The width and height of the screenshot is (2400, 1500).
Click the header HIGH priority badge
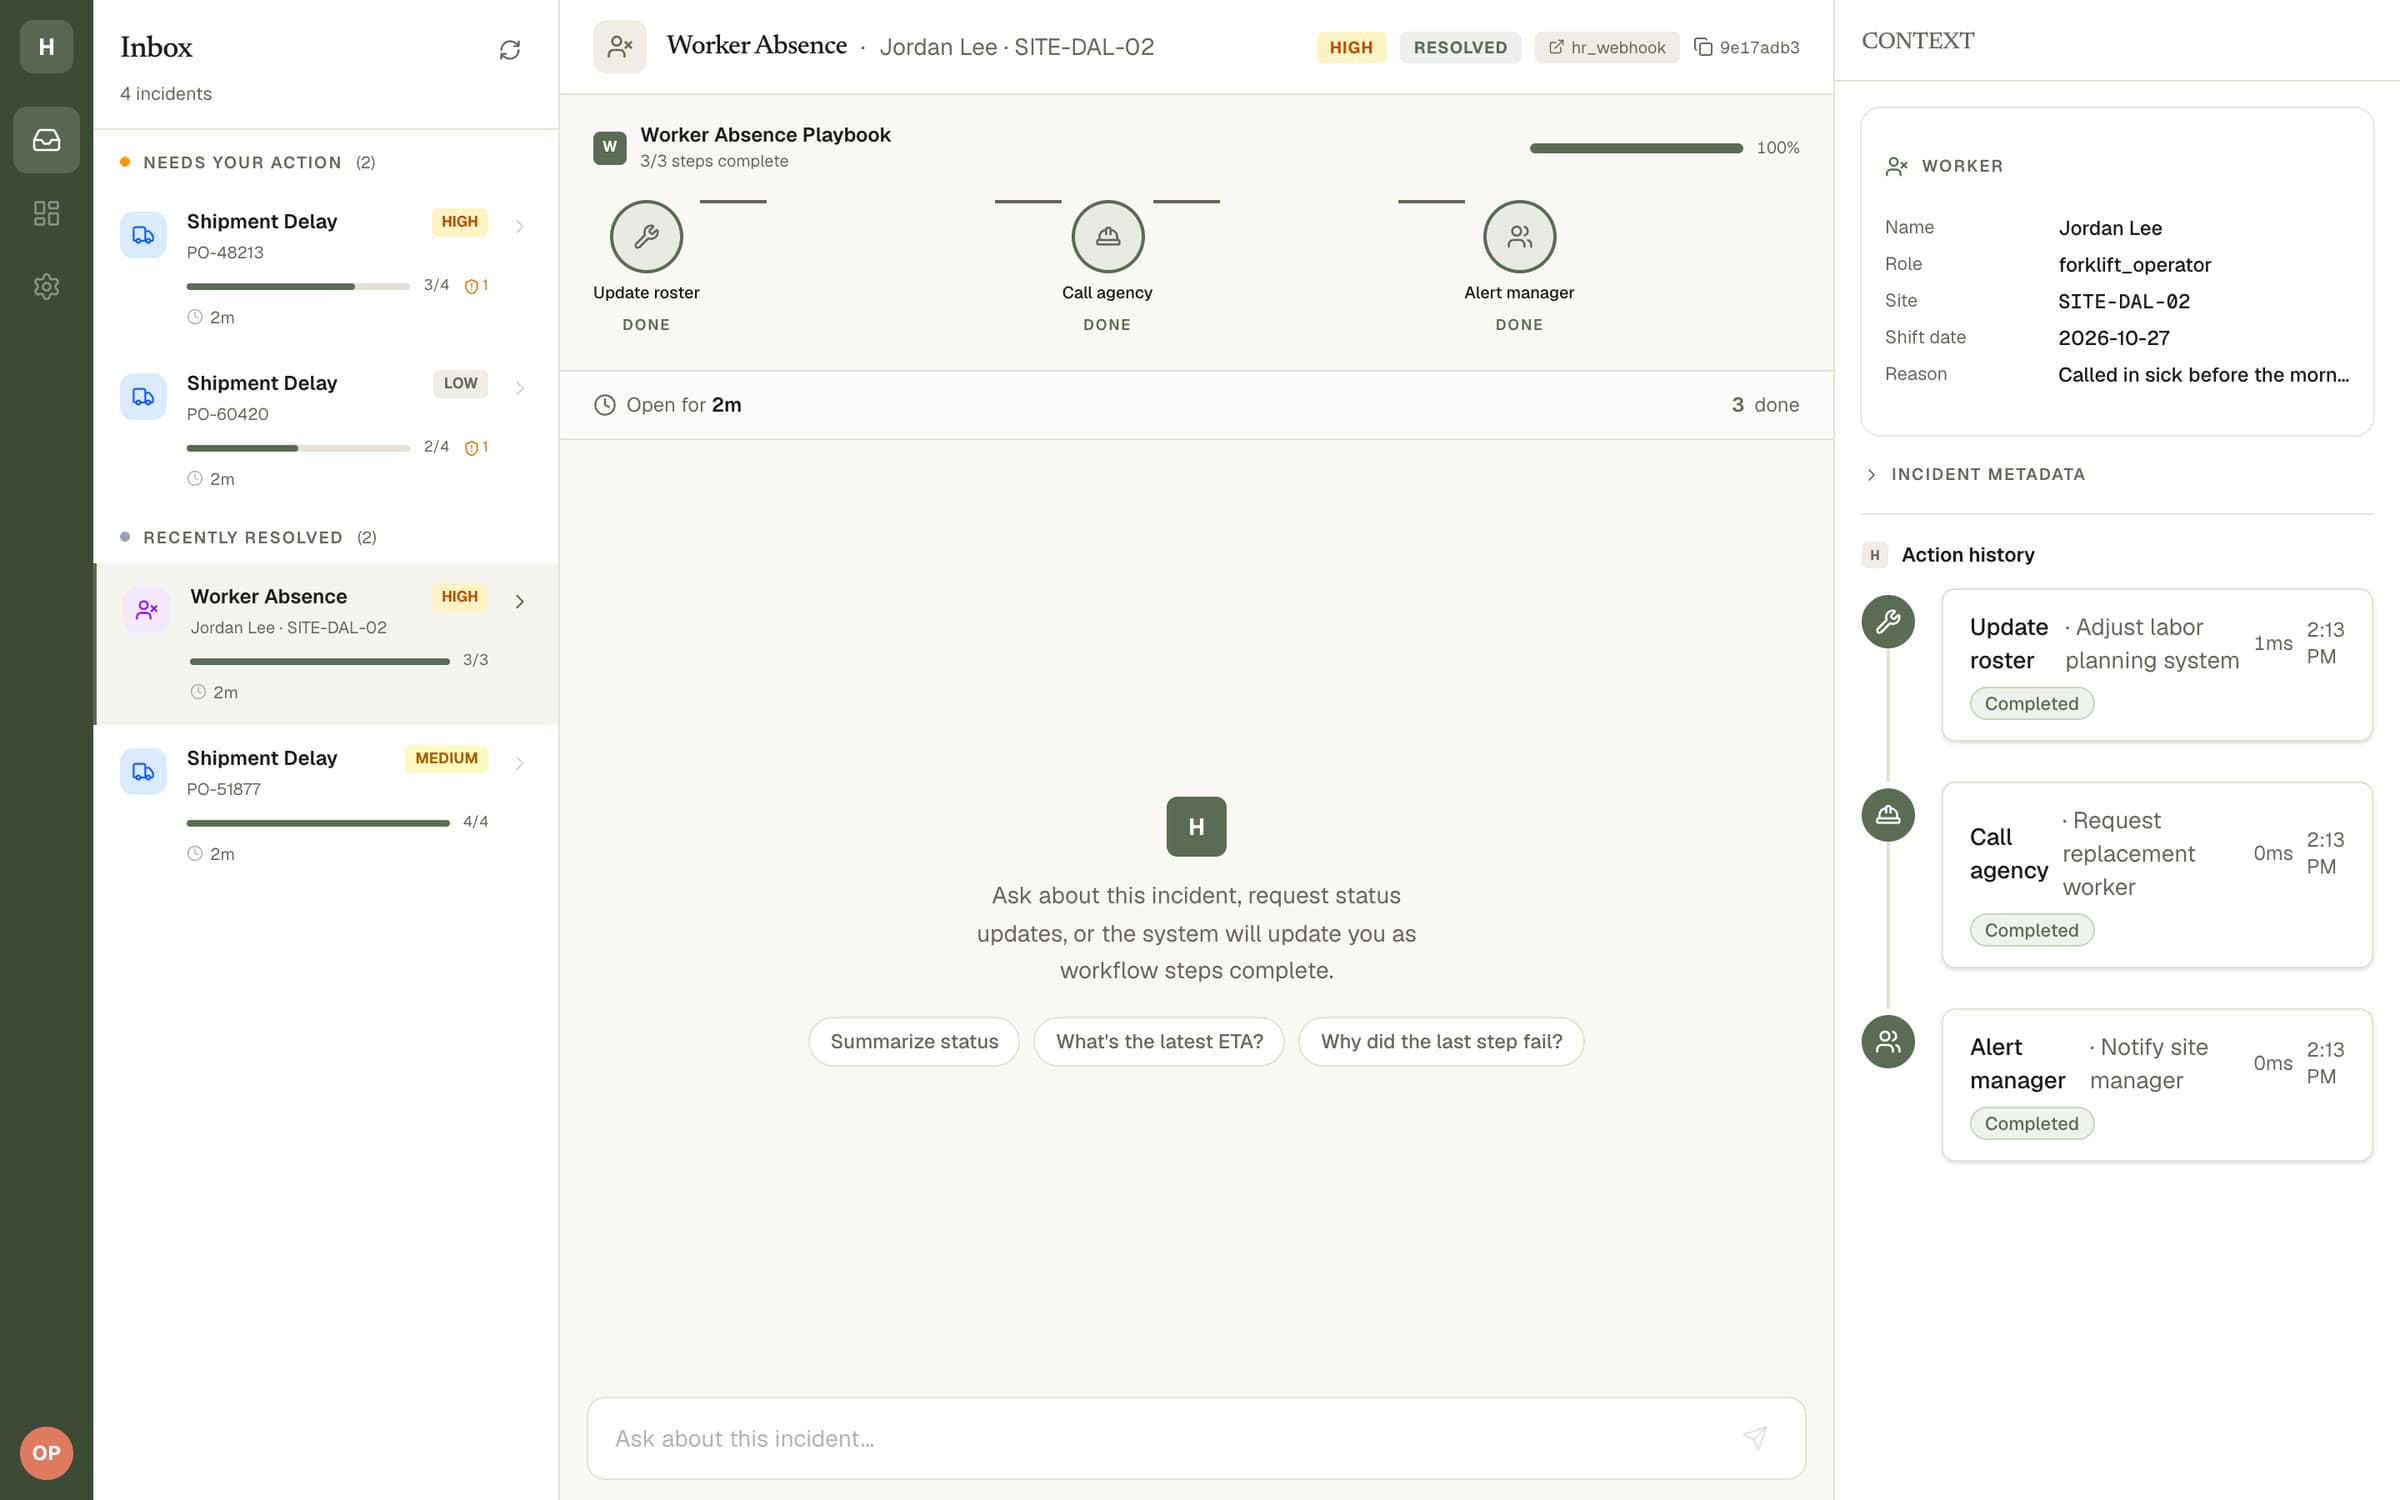[x=1351, y=48]
